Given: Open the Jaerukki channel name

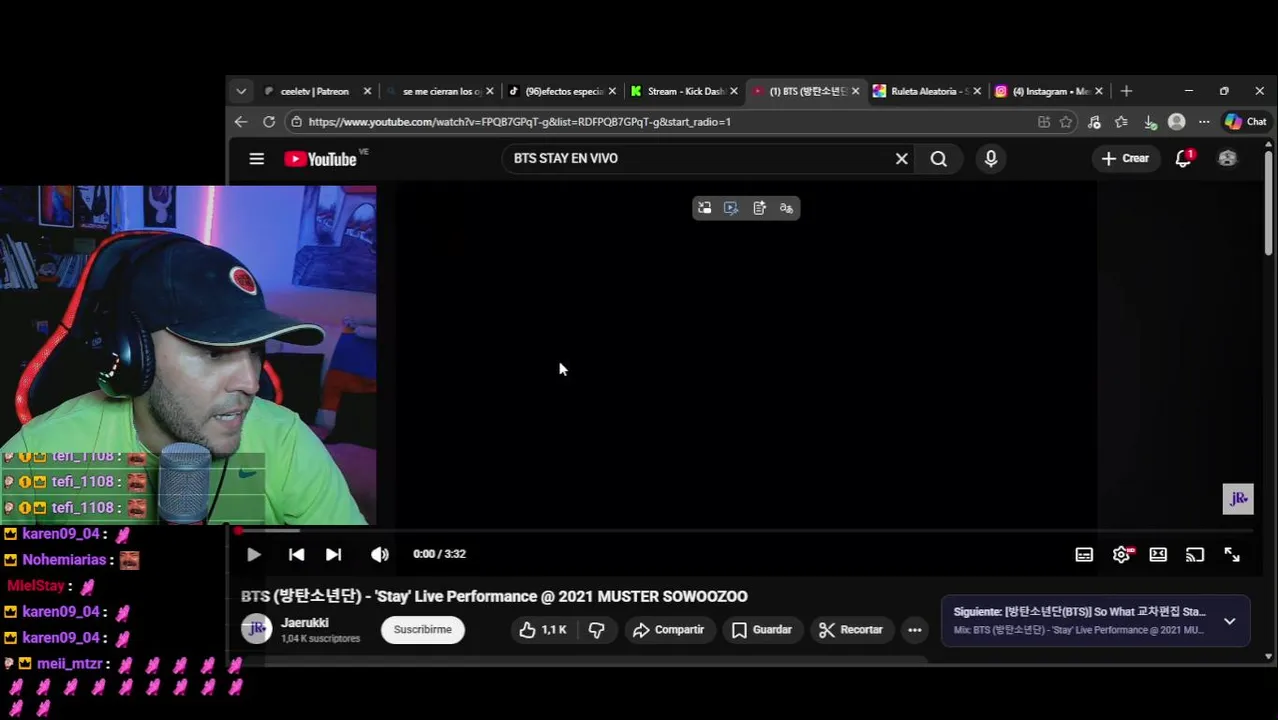Looking at the screenshot, I should click(305, 622).
